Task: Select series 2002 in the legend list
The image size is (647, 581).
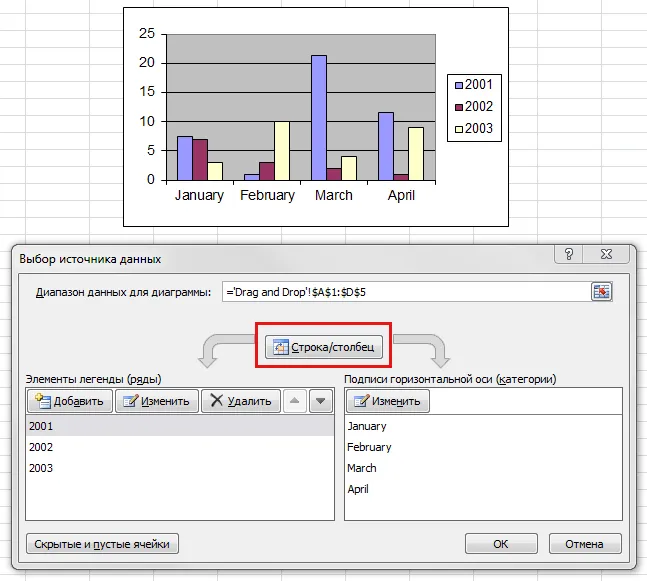Action: [180, 447]
